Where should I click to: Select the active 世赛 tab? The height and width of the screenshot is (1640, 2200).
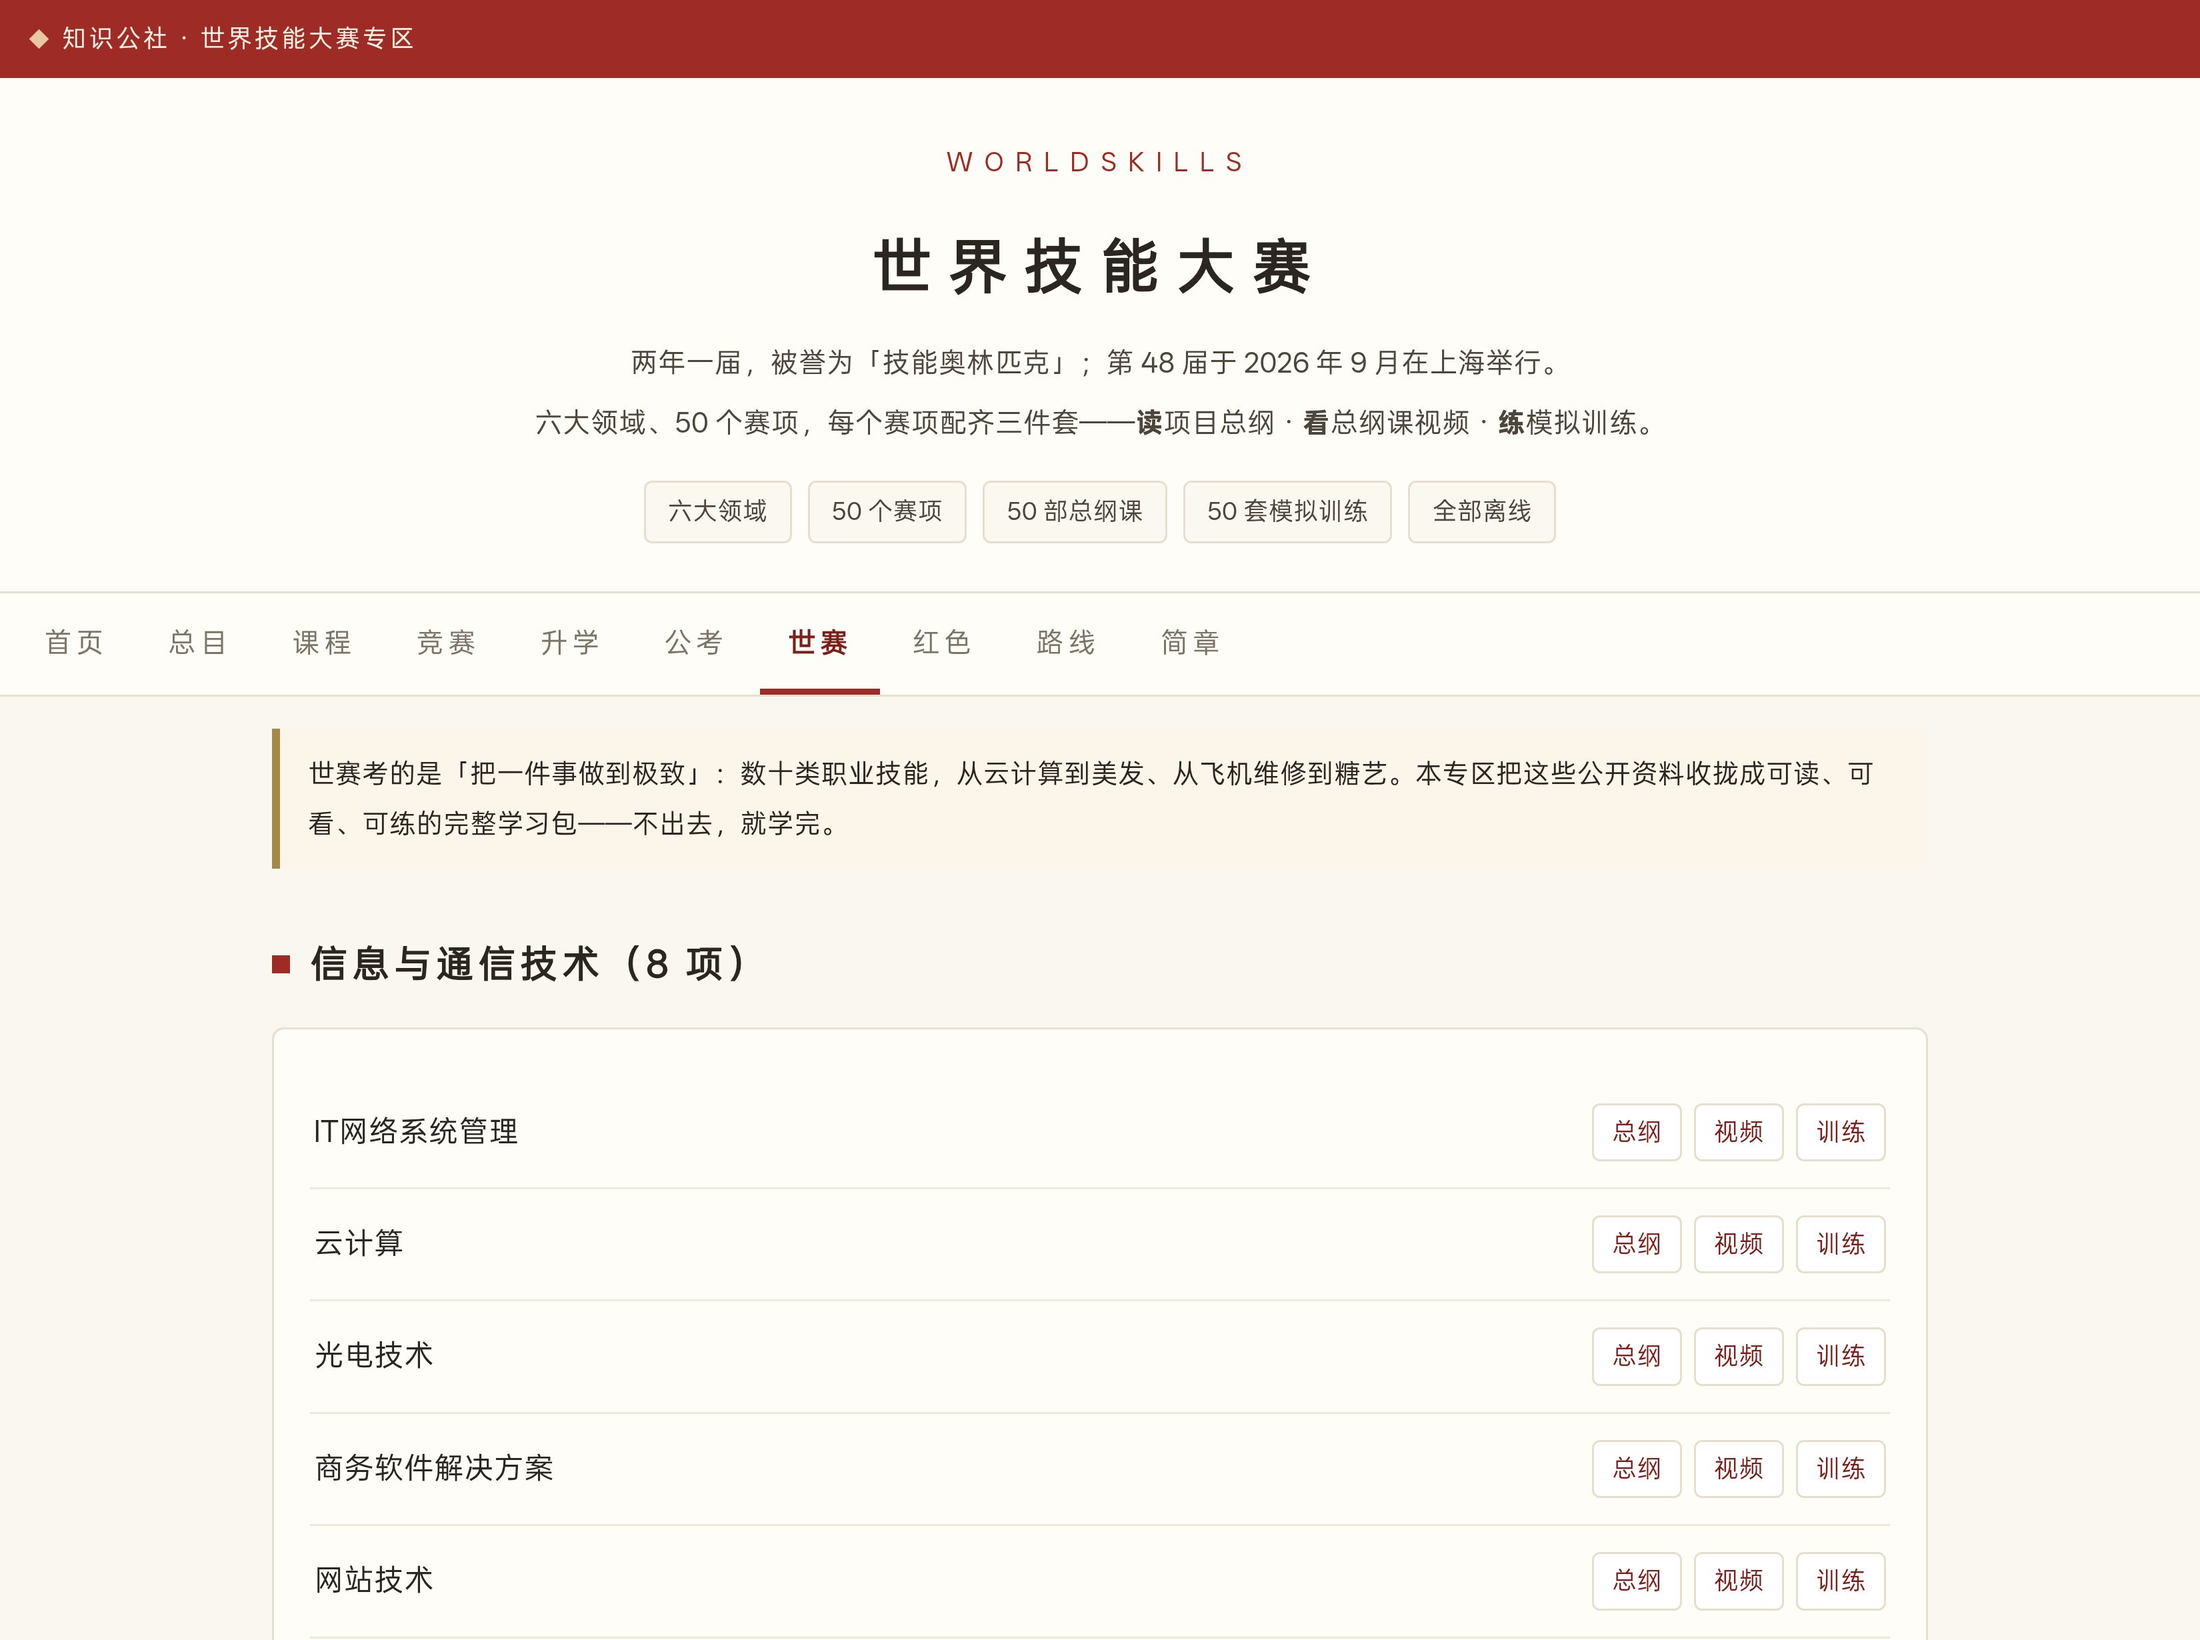[x=819, y=643]
